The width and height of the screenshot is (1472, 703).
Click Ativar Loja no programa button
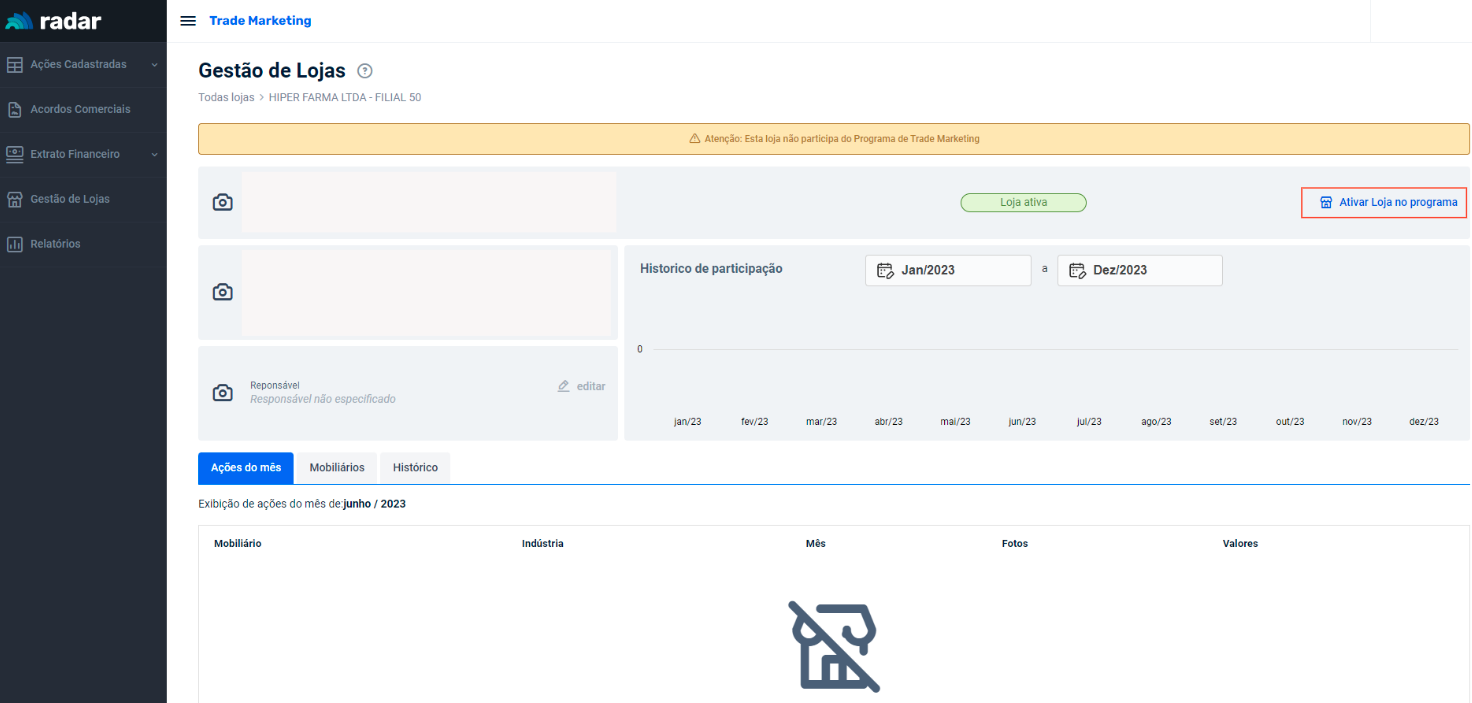tap(1384, 202)
